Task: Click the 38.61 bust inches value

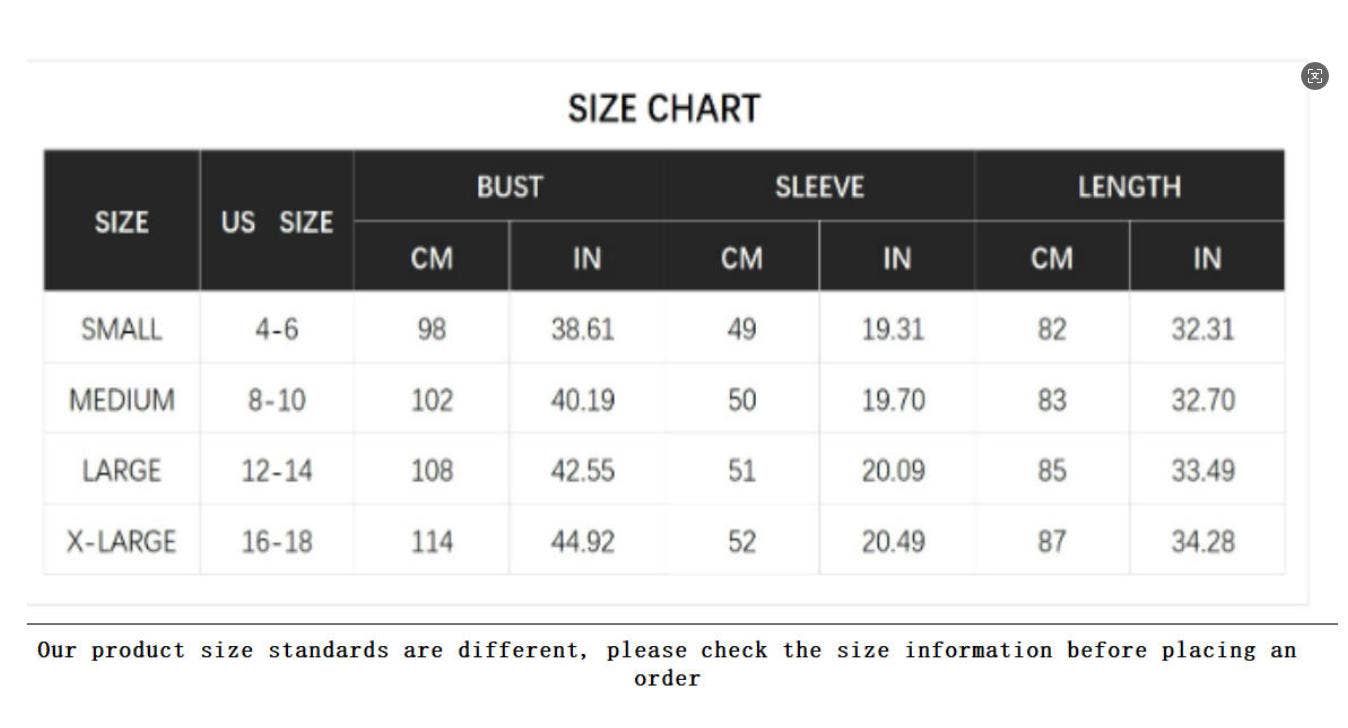Action: pos(582,329)
